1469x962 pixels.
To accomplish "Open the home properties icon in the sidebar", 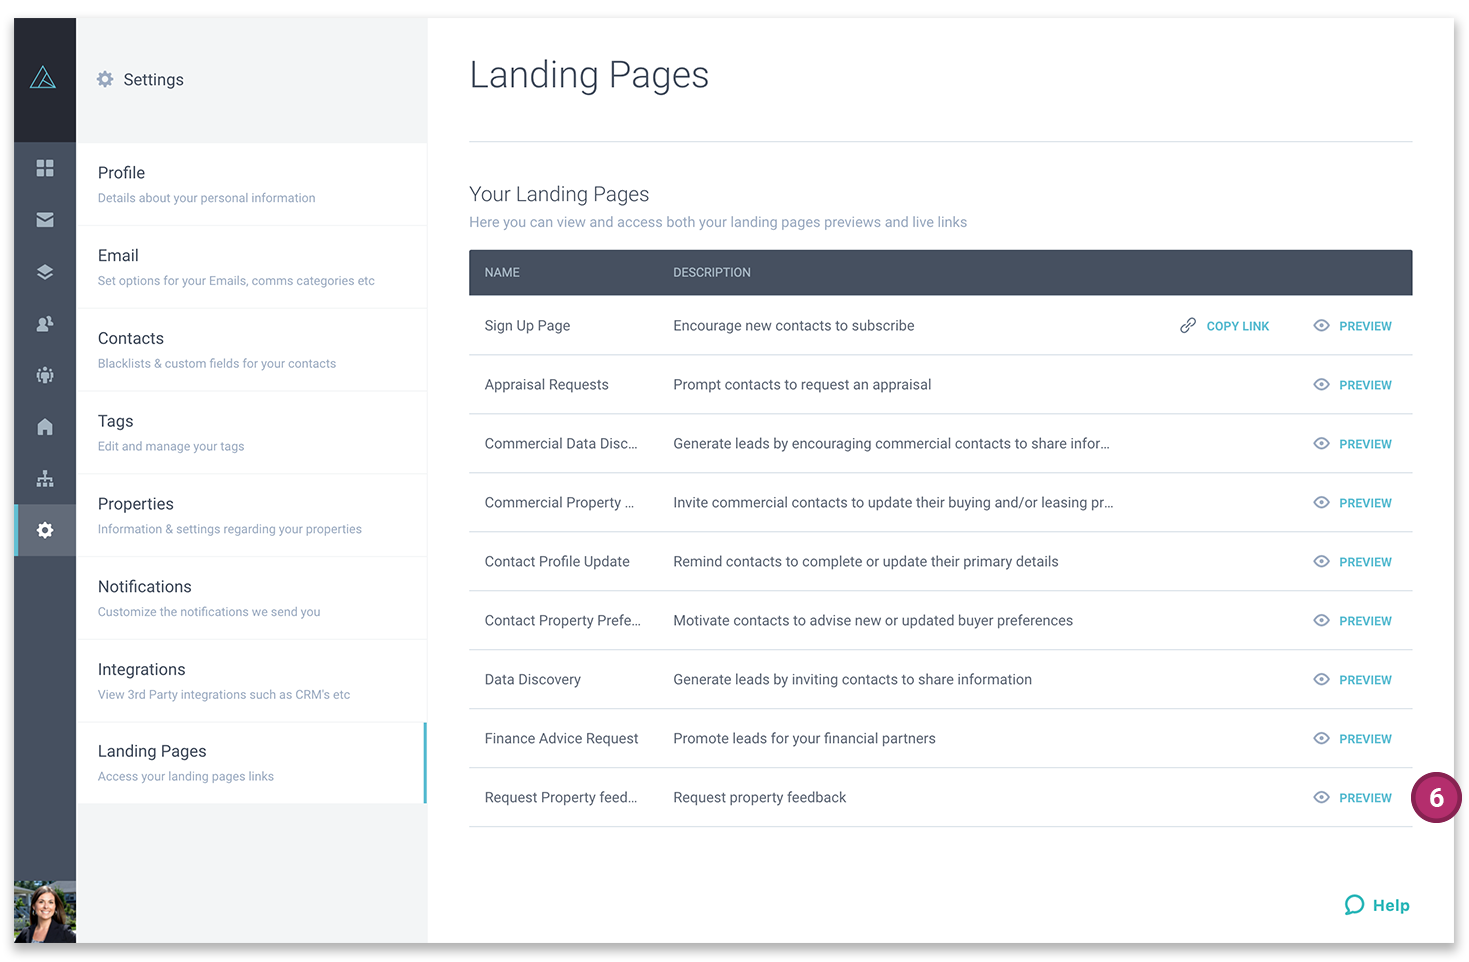I will tap(44, 427).
